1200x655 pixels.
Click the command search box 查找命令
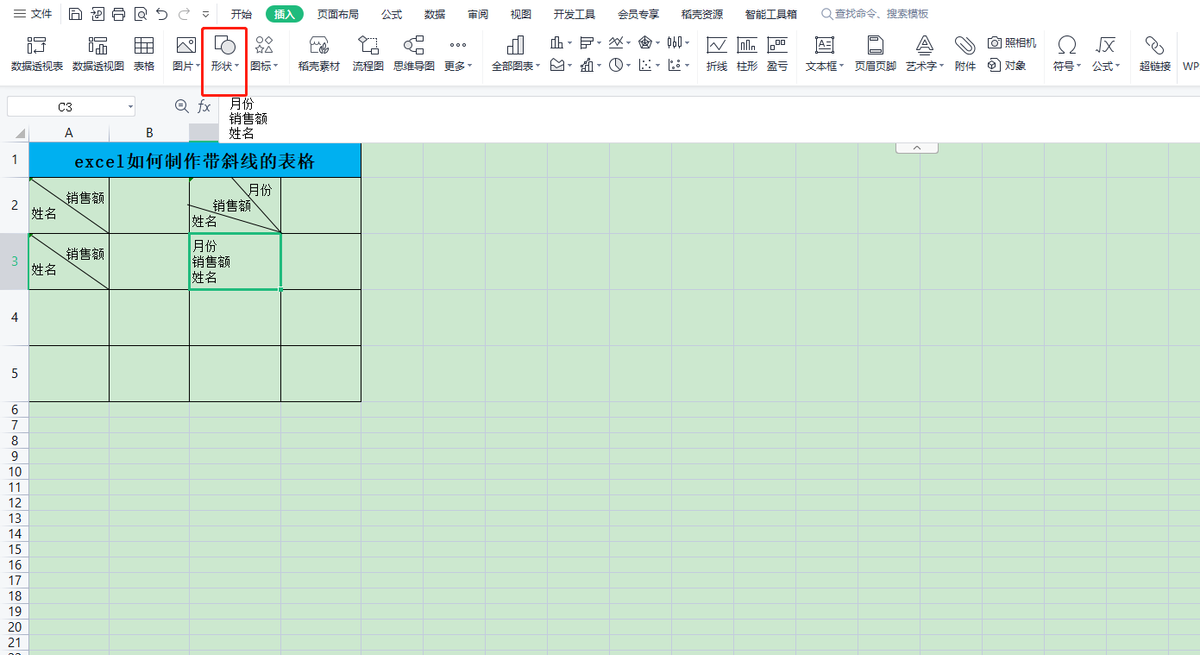875,14
